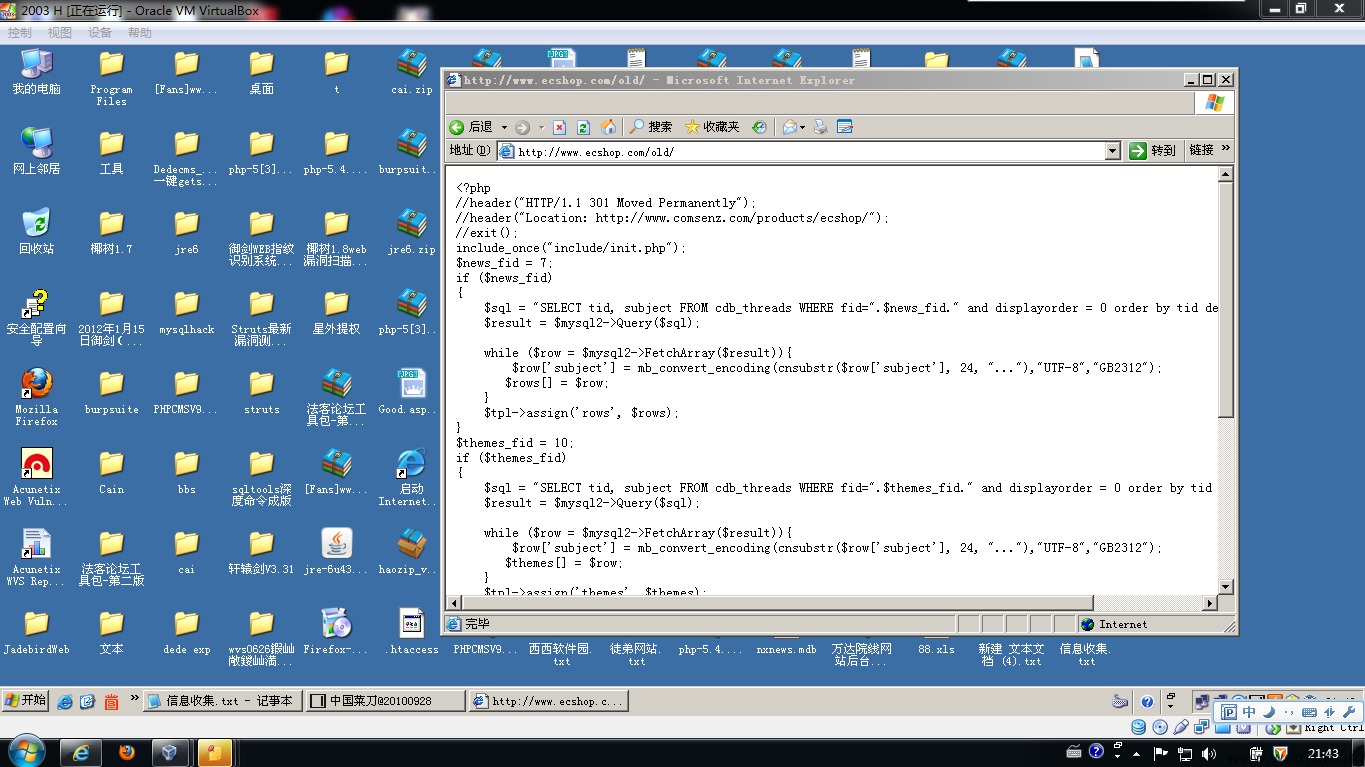Select the burpsuite folder icon
The image size is (1365, 767).
(112, 392)
